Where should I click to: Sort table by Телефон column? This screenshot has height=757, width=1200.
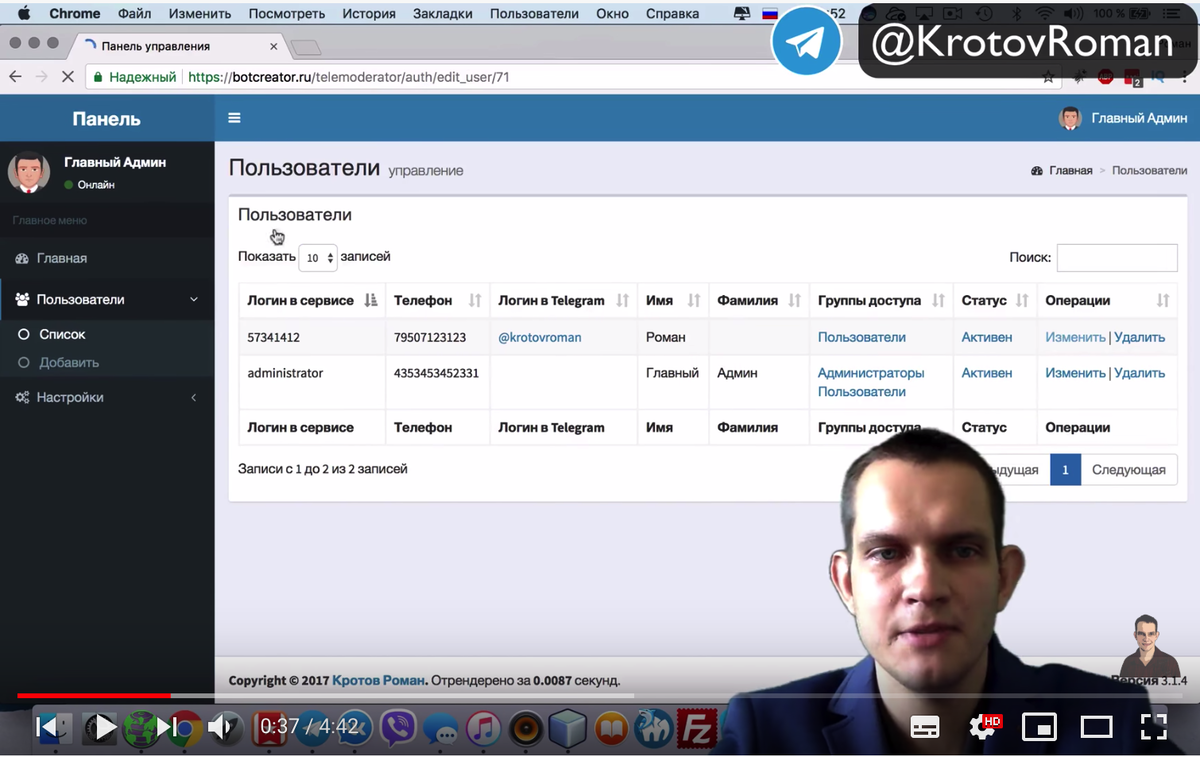(438, 300)
